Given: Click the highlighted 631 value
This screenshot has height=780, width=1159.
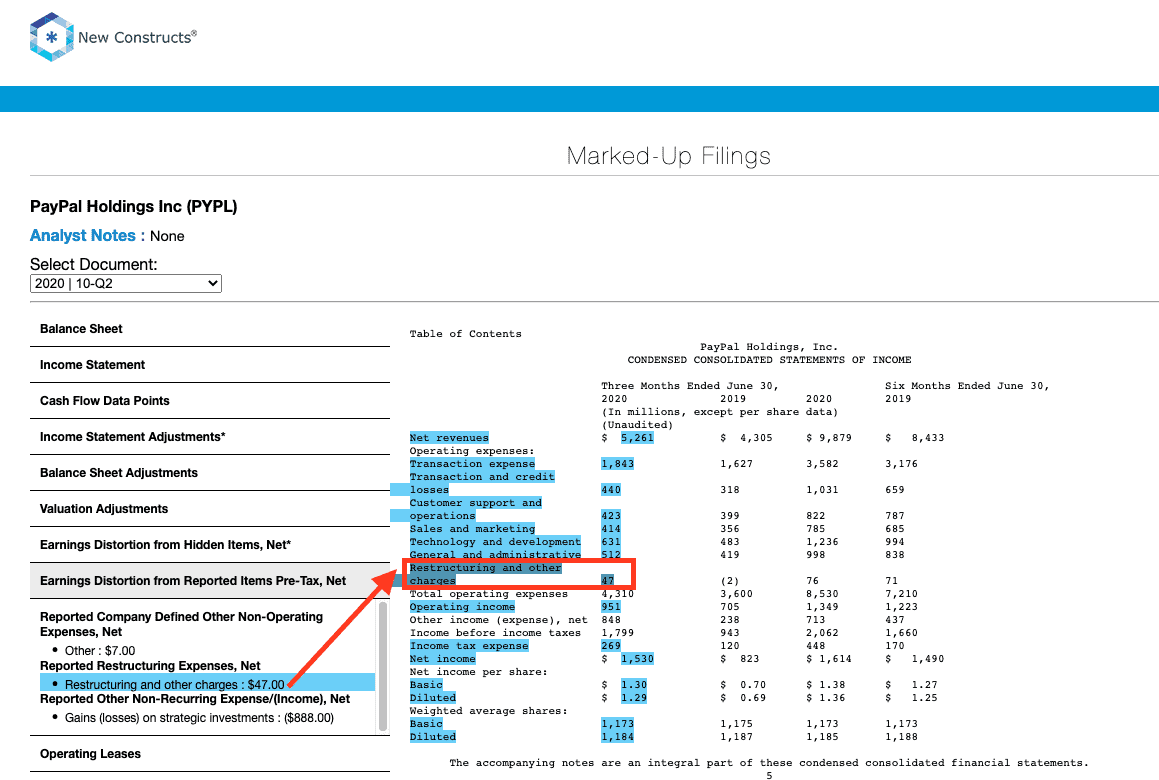Looking at the screenshot, I should [x=611, y=542].
